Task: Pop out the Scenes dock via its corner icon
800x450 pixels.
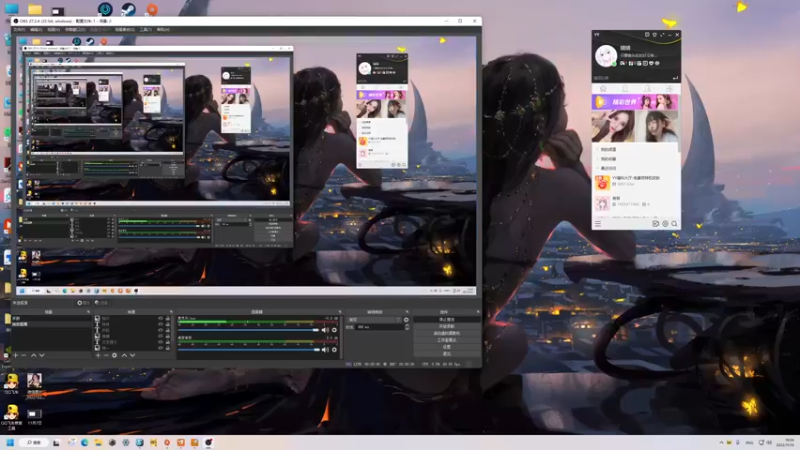Action: (88, 312)
